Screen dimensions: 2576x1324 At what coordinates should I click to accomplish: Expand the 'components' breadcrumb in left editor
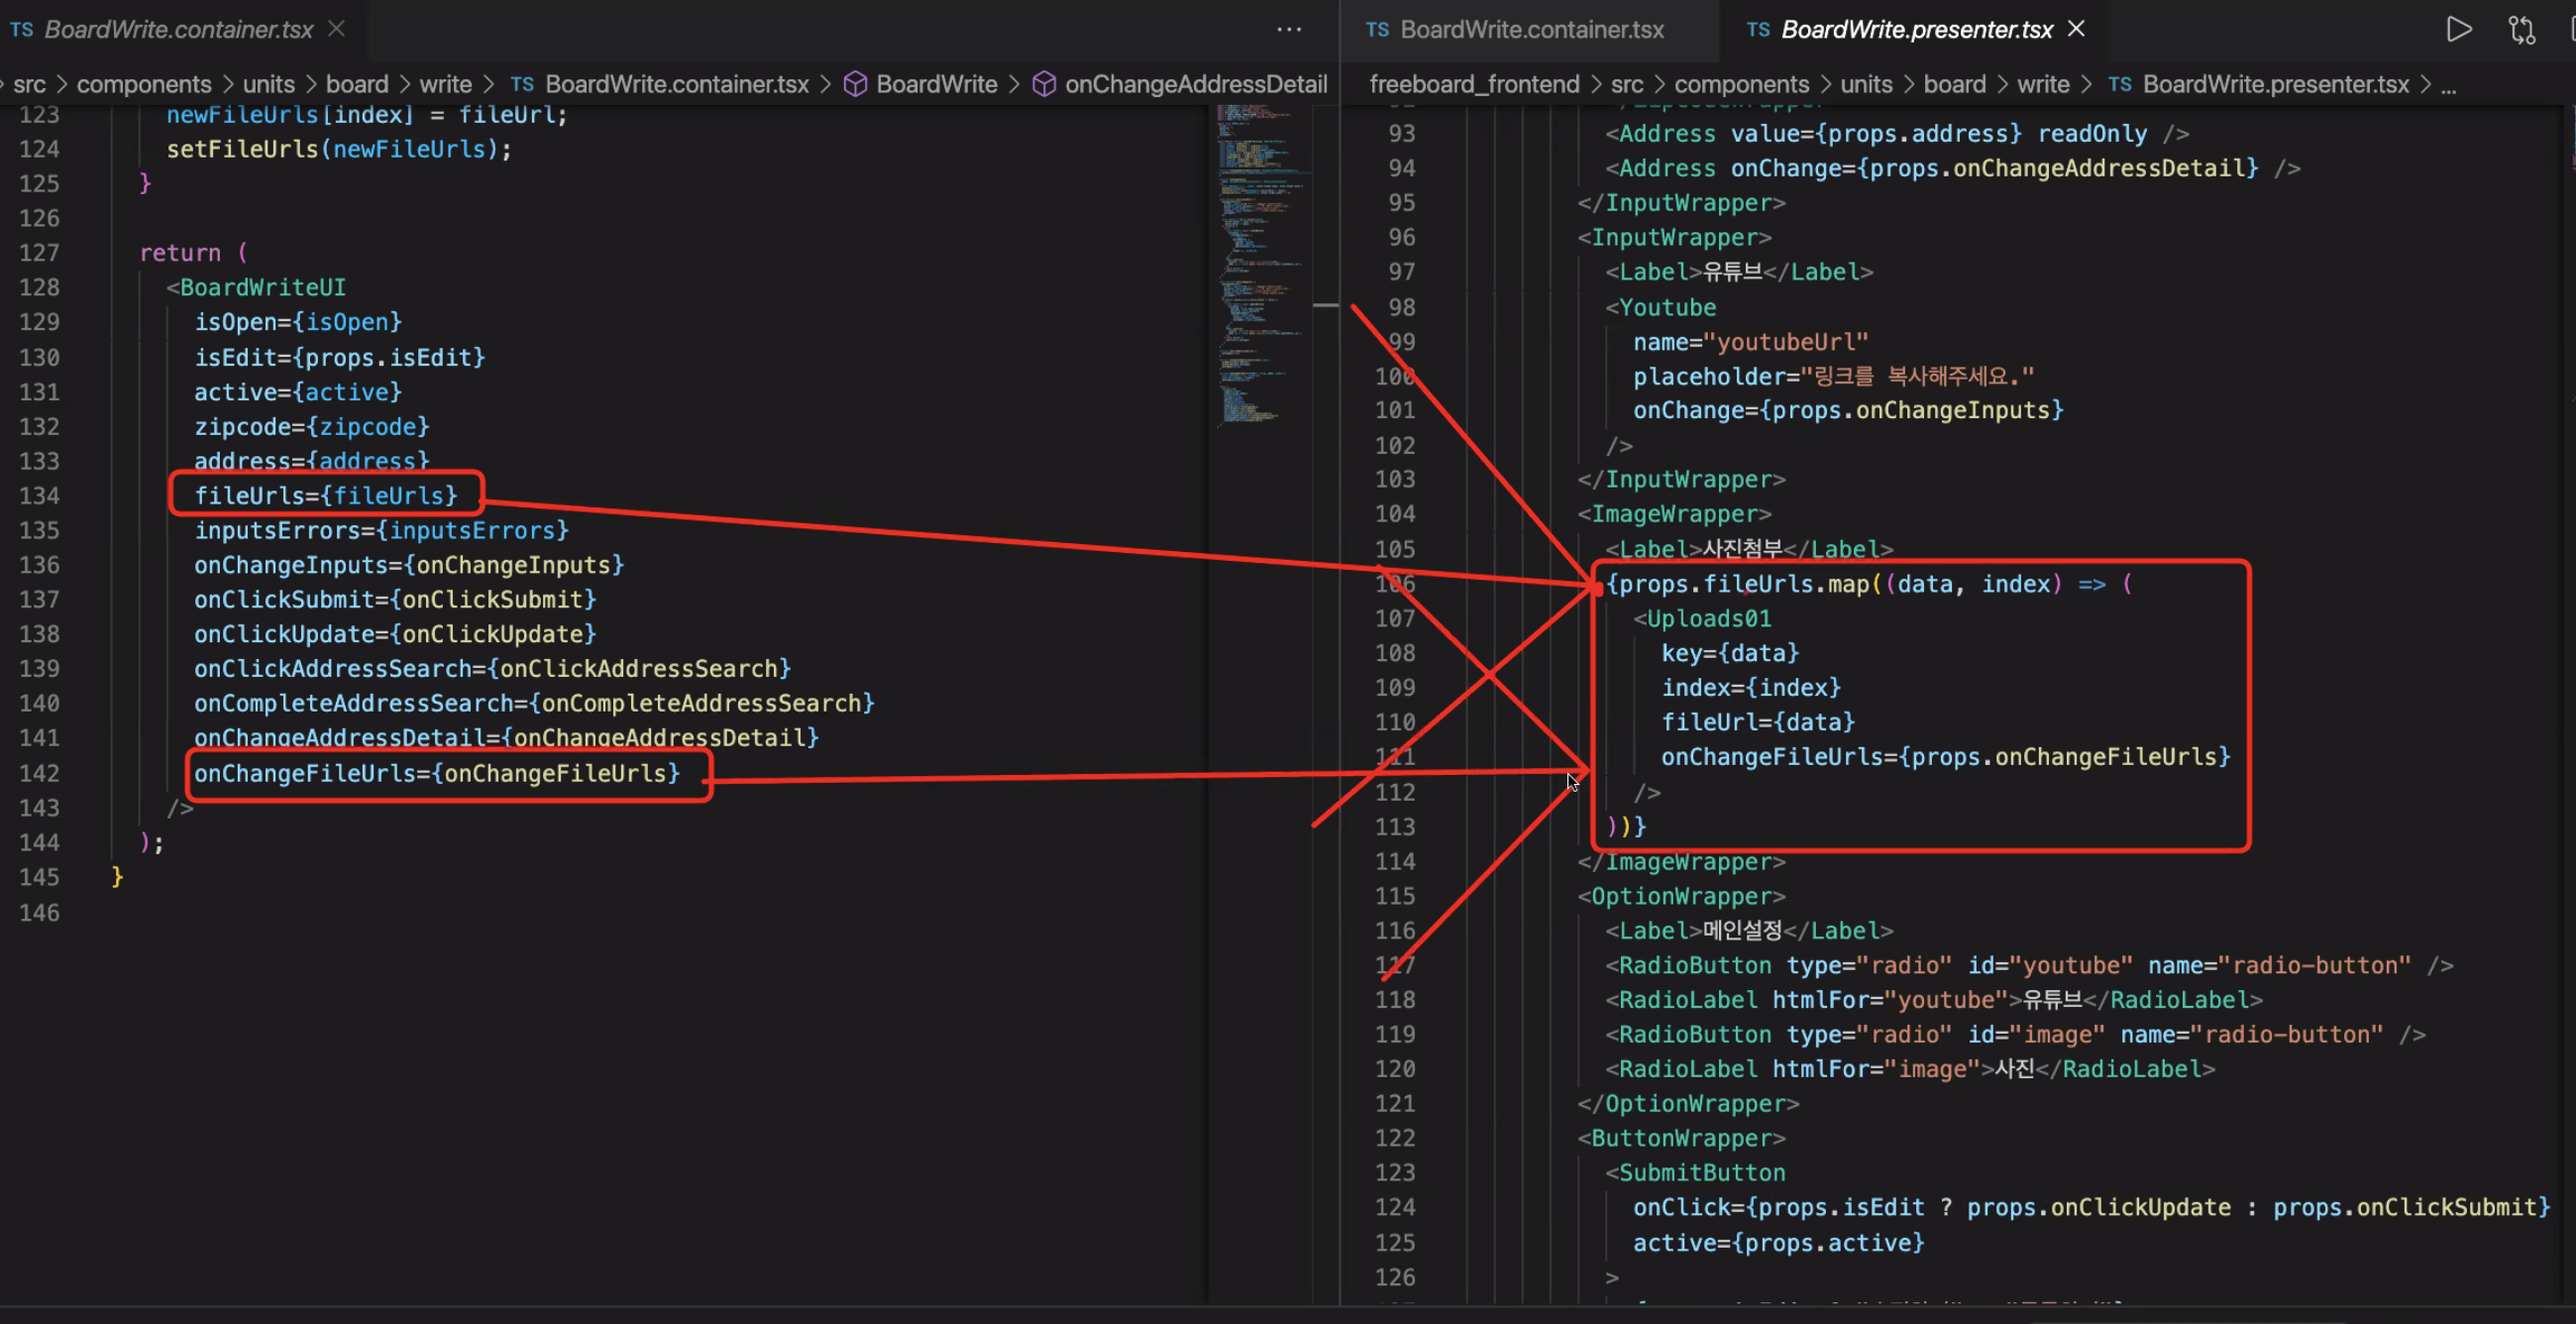144,84
